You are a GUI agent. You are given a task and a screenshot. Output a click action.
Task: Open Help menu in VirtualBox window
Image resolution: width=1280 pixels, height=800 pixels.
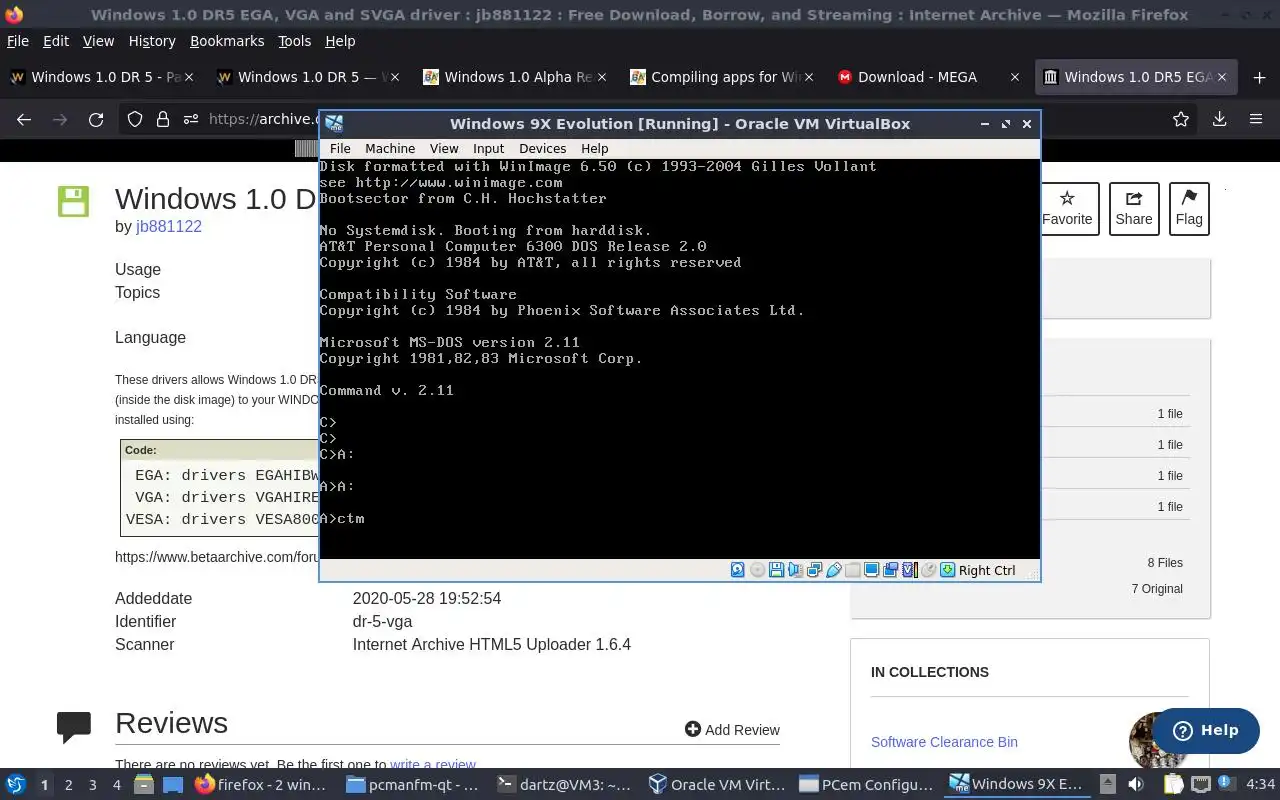tap(595, 148)
